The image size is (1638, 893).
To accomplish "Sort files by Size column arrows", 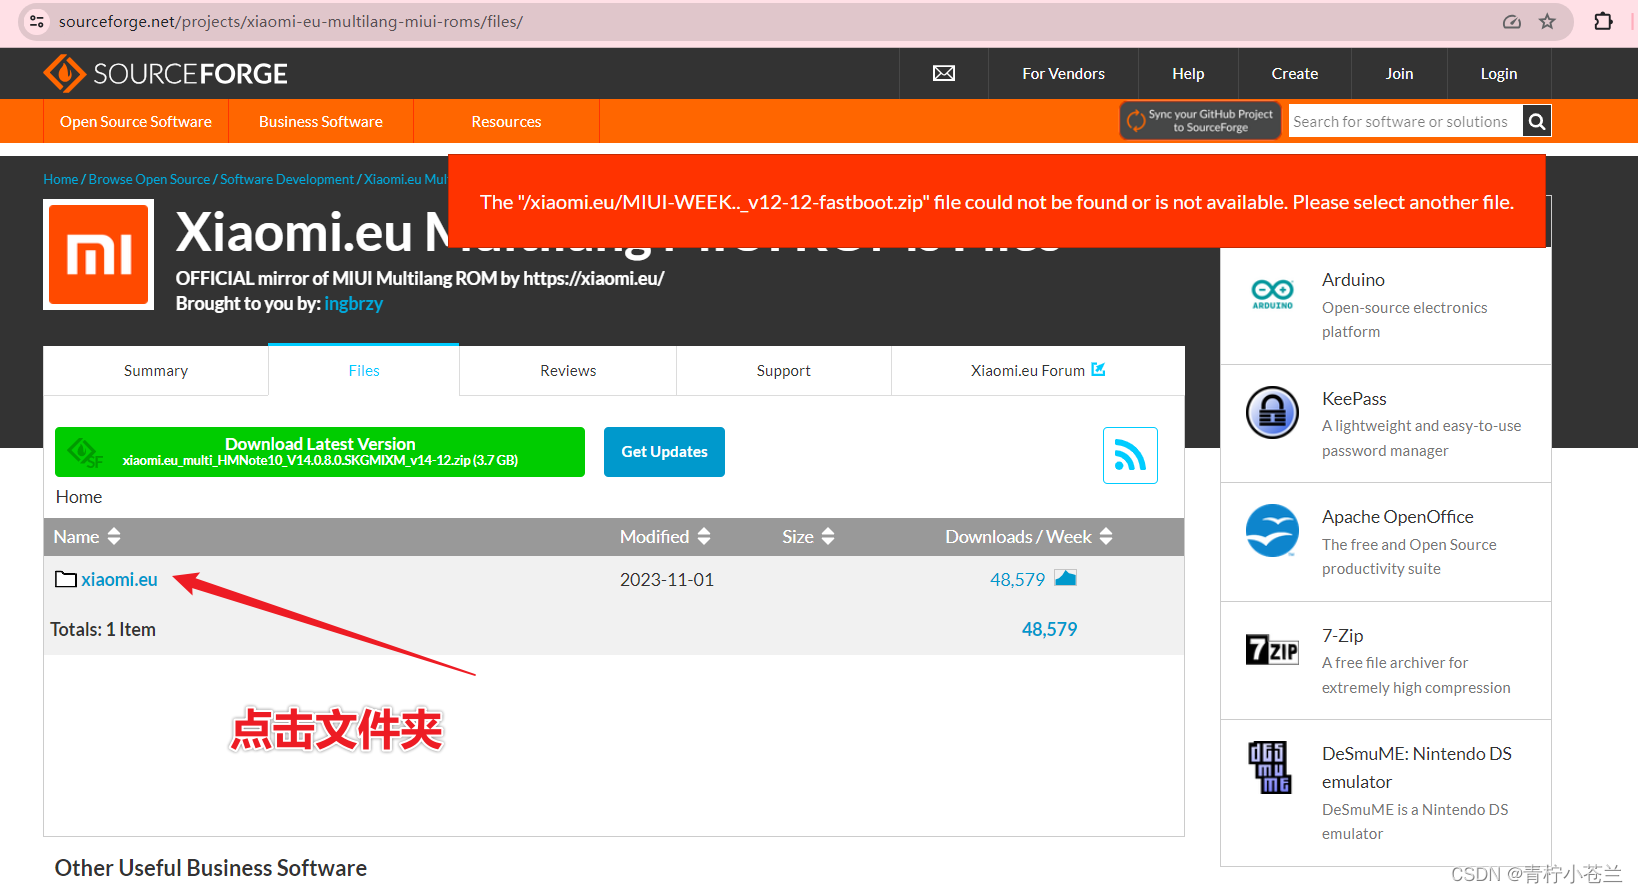I will pos(828,536).
